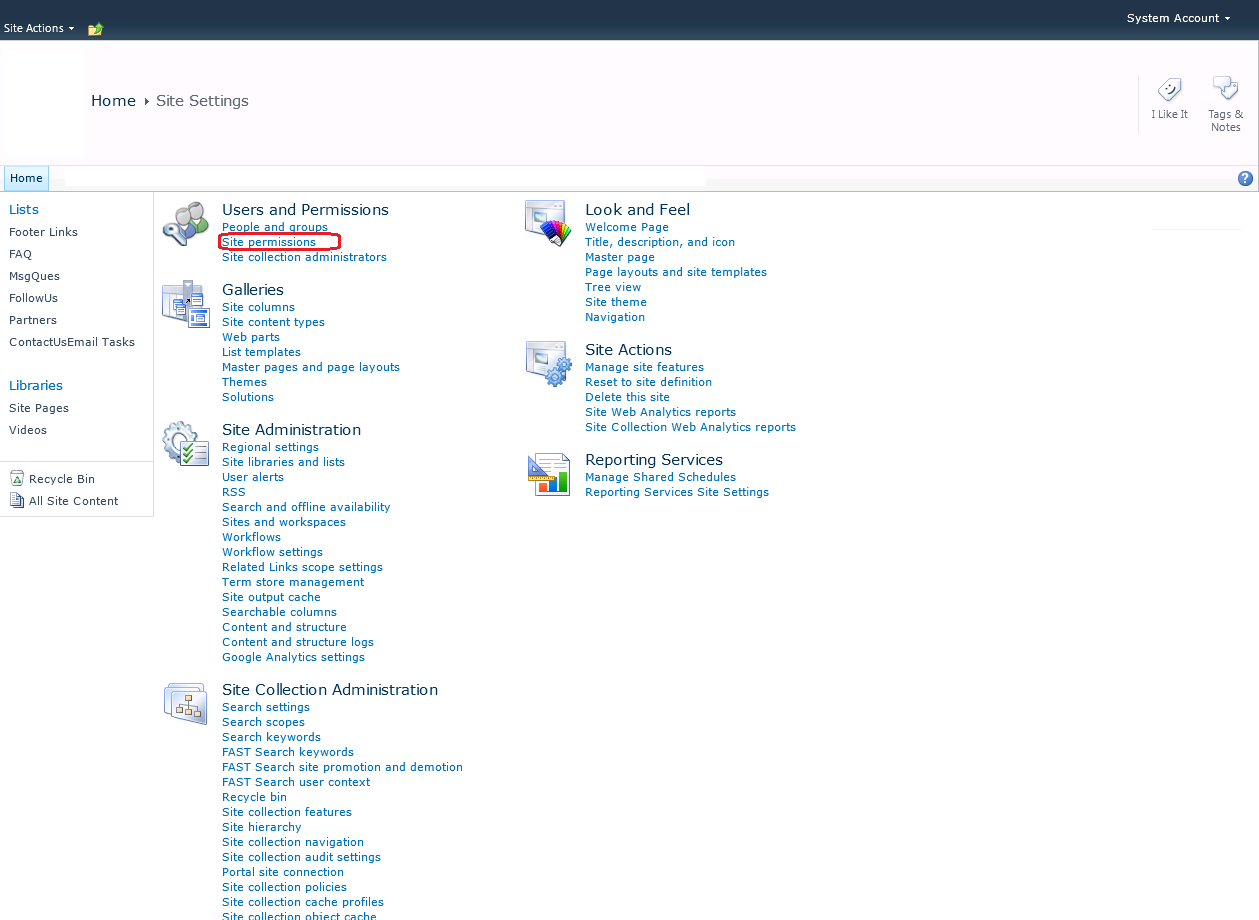Screen dimensions: 1259x920
Task: Click the Reporting Services section icon
Action: click(x=549, y=472)
